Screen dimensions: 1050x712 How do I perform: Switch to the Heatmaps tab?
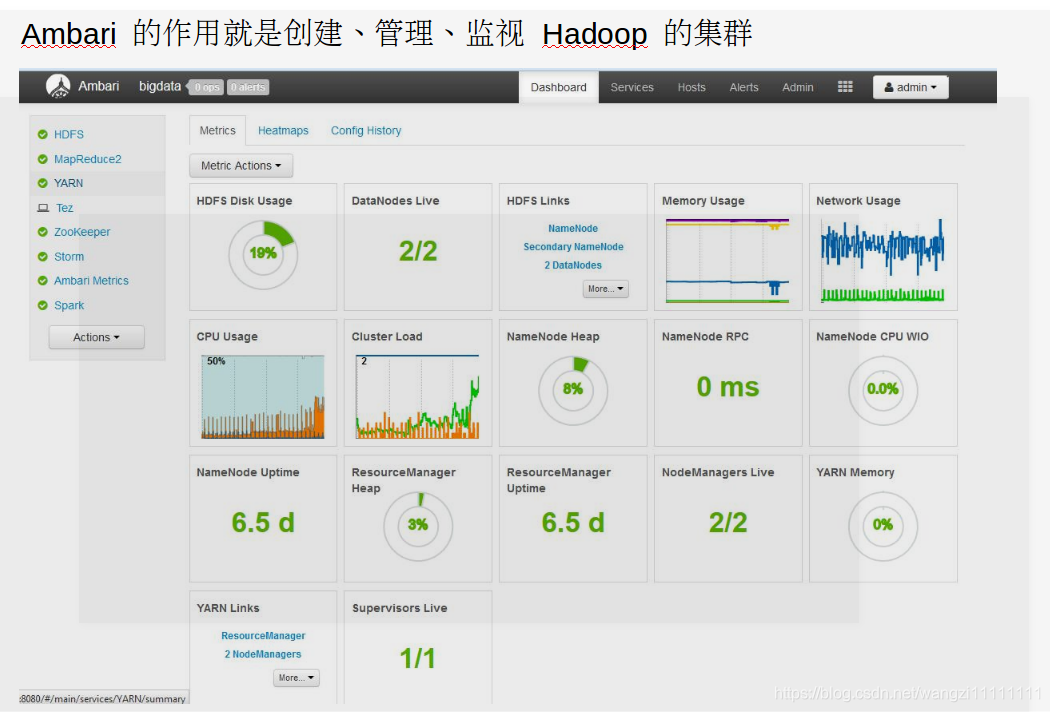(x=283, y=131)
